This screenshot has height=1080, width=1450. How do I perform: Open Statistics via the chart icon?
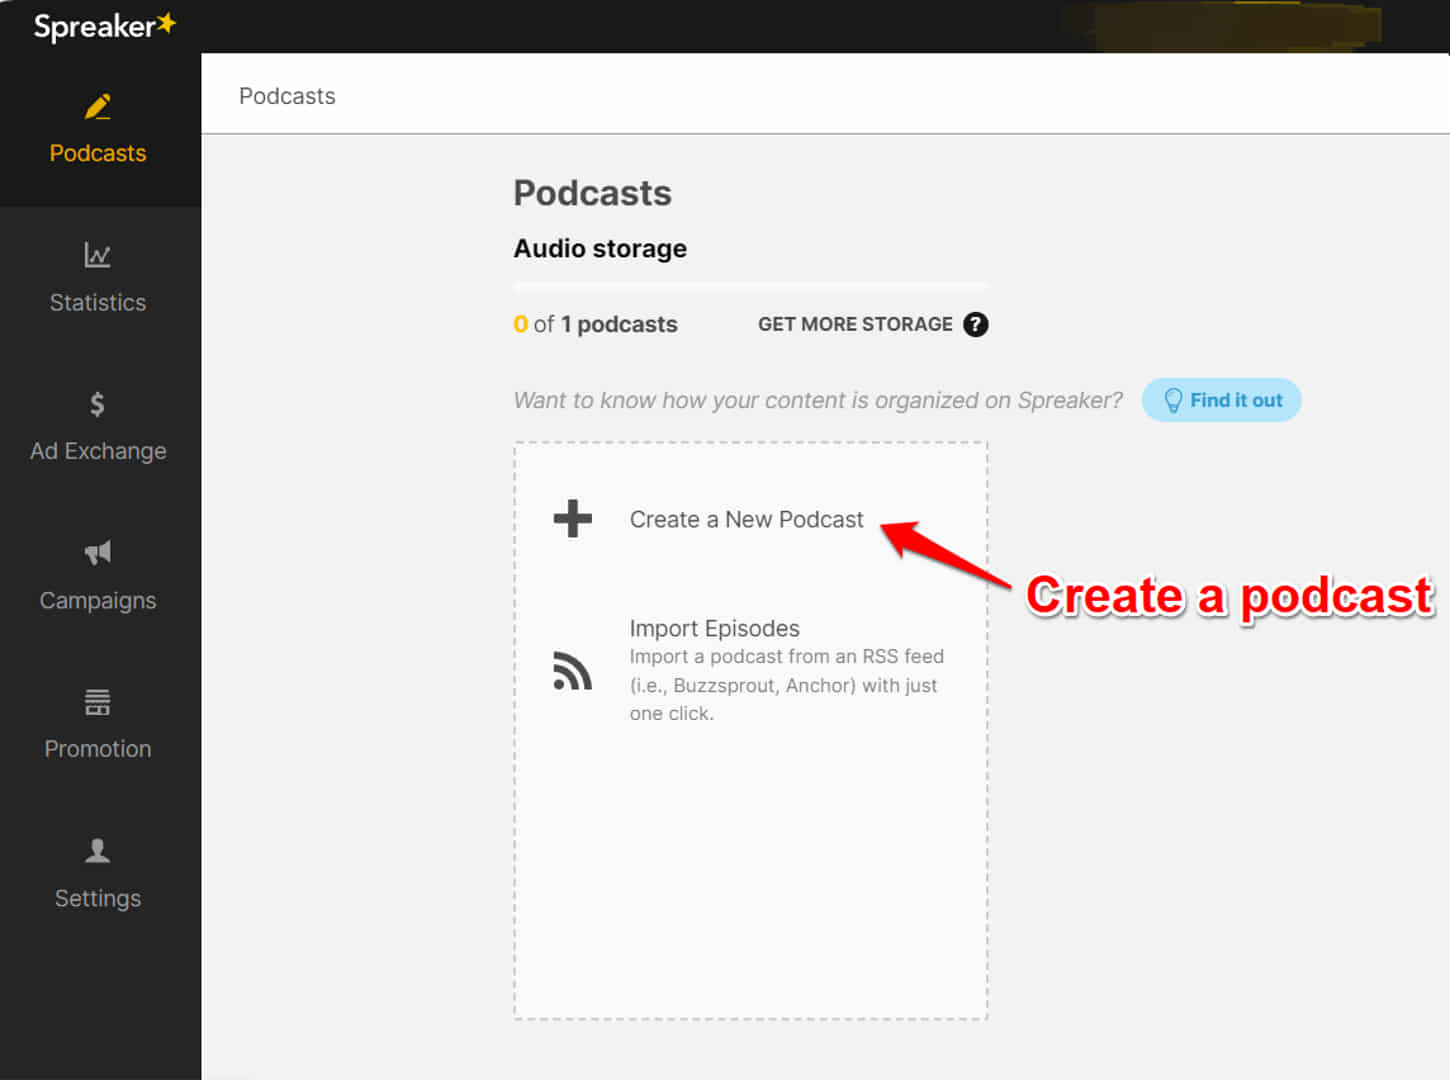[97, 255]
